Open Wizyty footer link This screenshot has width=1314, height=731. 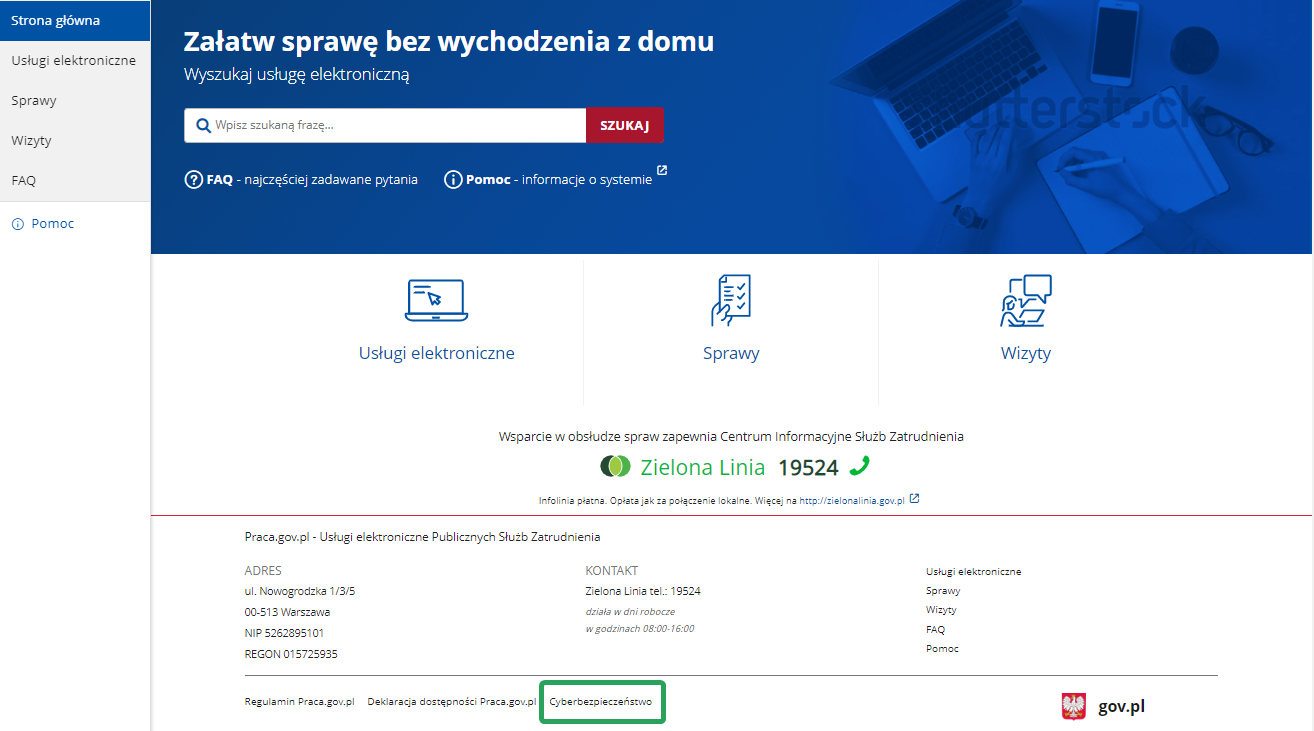[x=941, y=610]
